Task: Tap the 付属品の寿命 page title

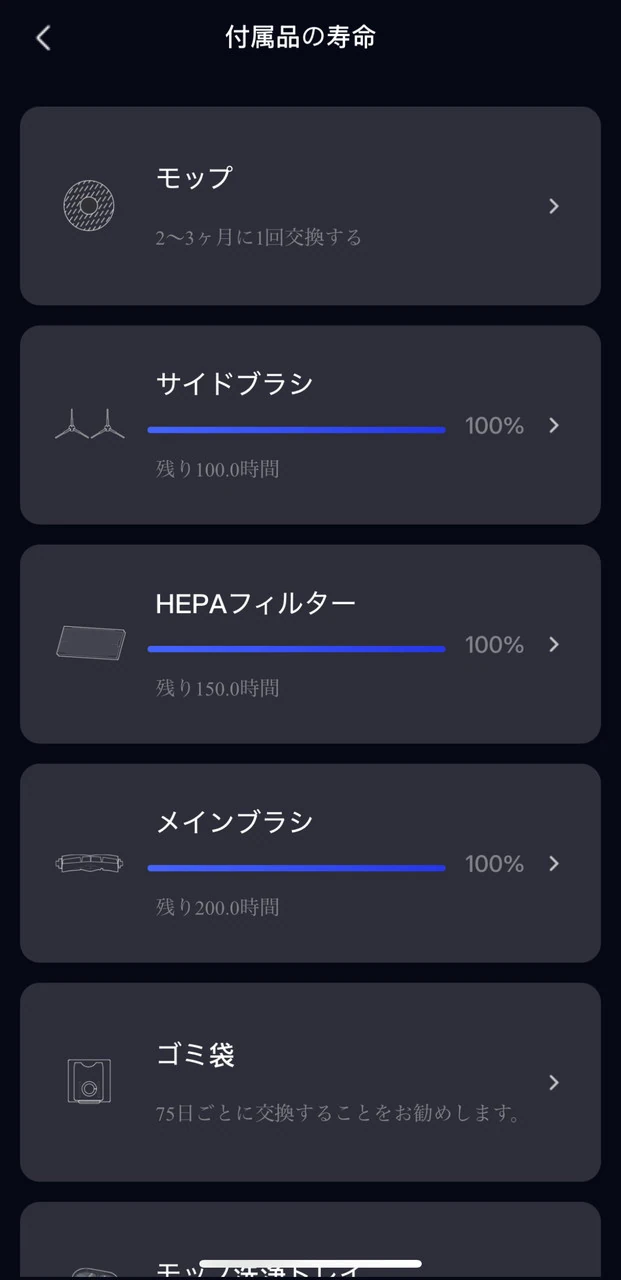Action: 300,38
